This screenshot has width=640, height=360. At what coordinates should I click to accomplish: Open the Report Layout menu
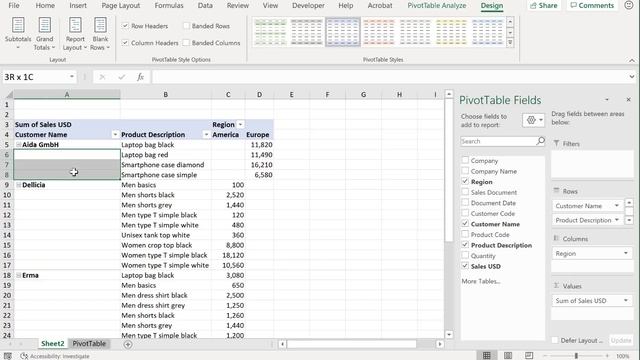click(75, 34)
